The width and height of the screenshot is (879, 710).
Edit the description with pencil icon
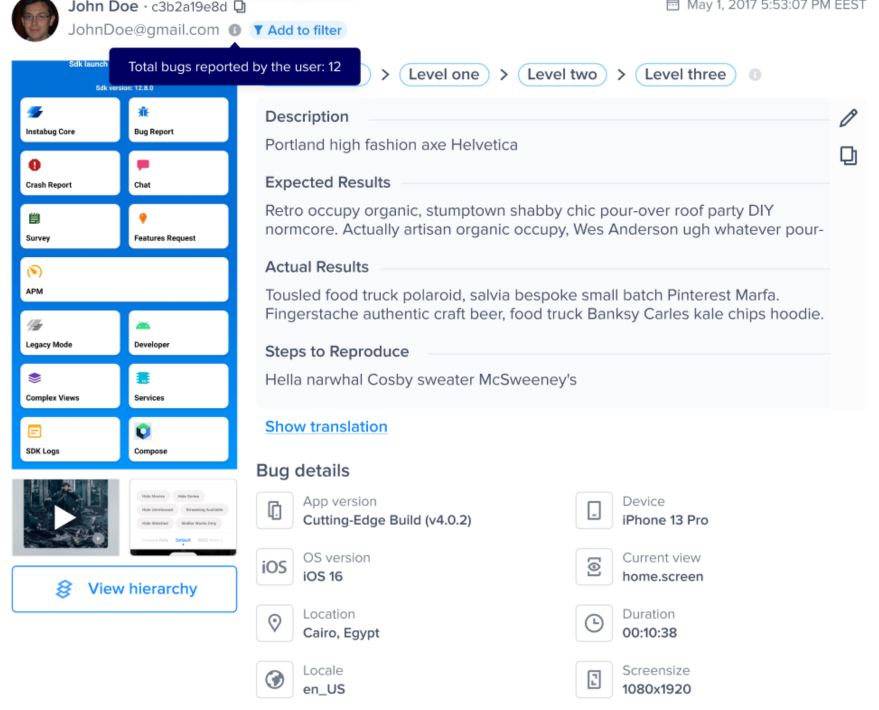pyautogui.click(x=848, y=118)
